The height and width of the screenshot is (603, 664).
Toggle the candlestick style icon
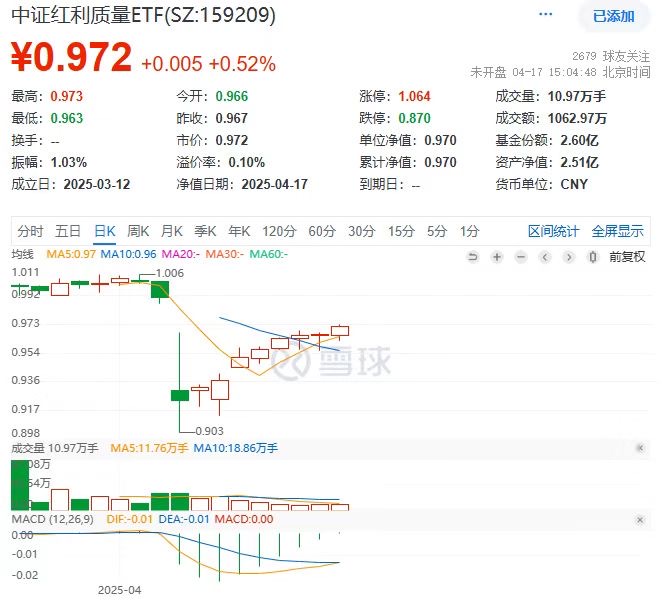point(593,257)
